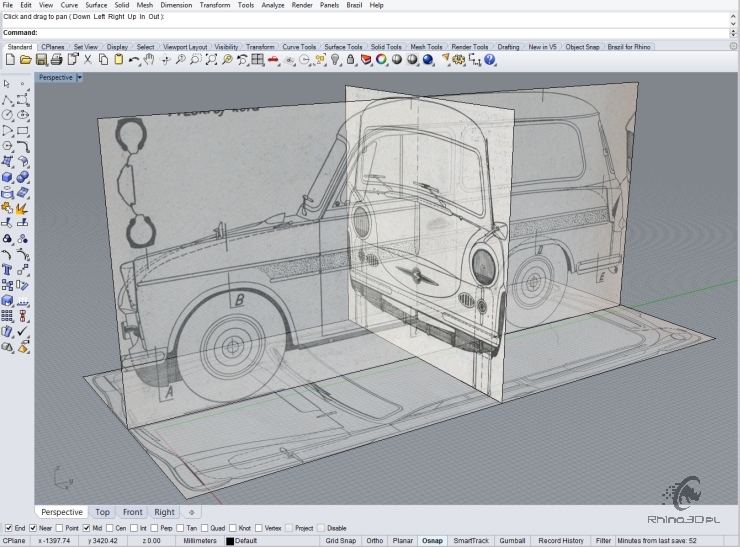Click the Print icon in toolbar

point(56,60)
